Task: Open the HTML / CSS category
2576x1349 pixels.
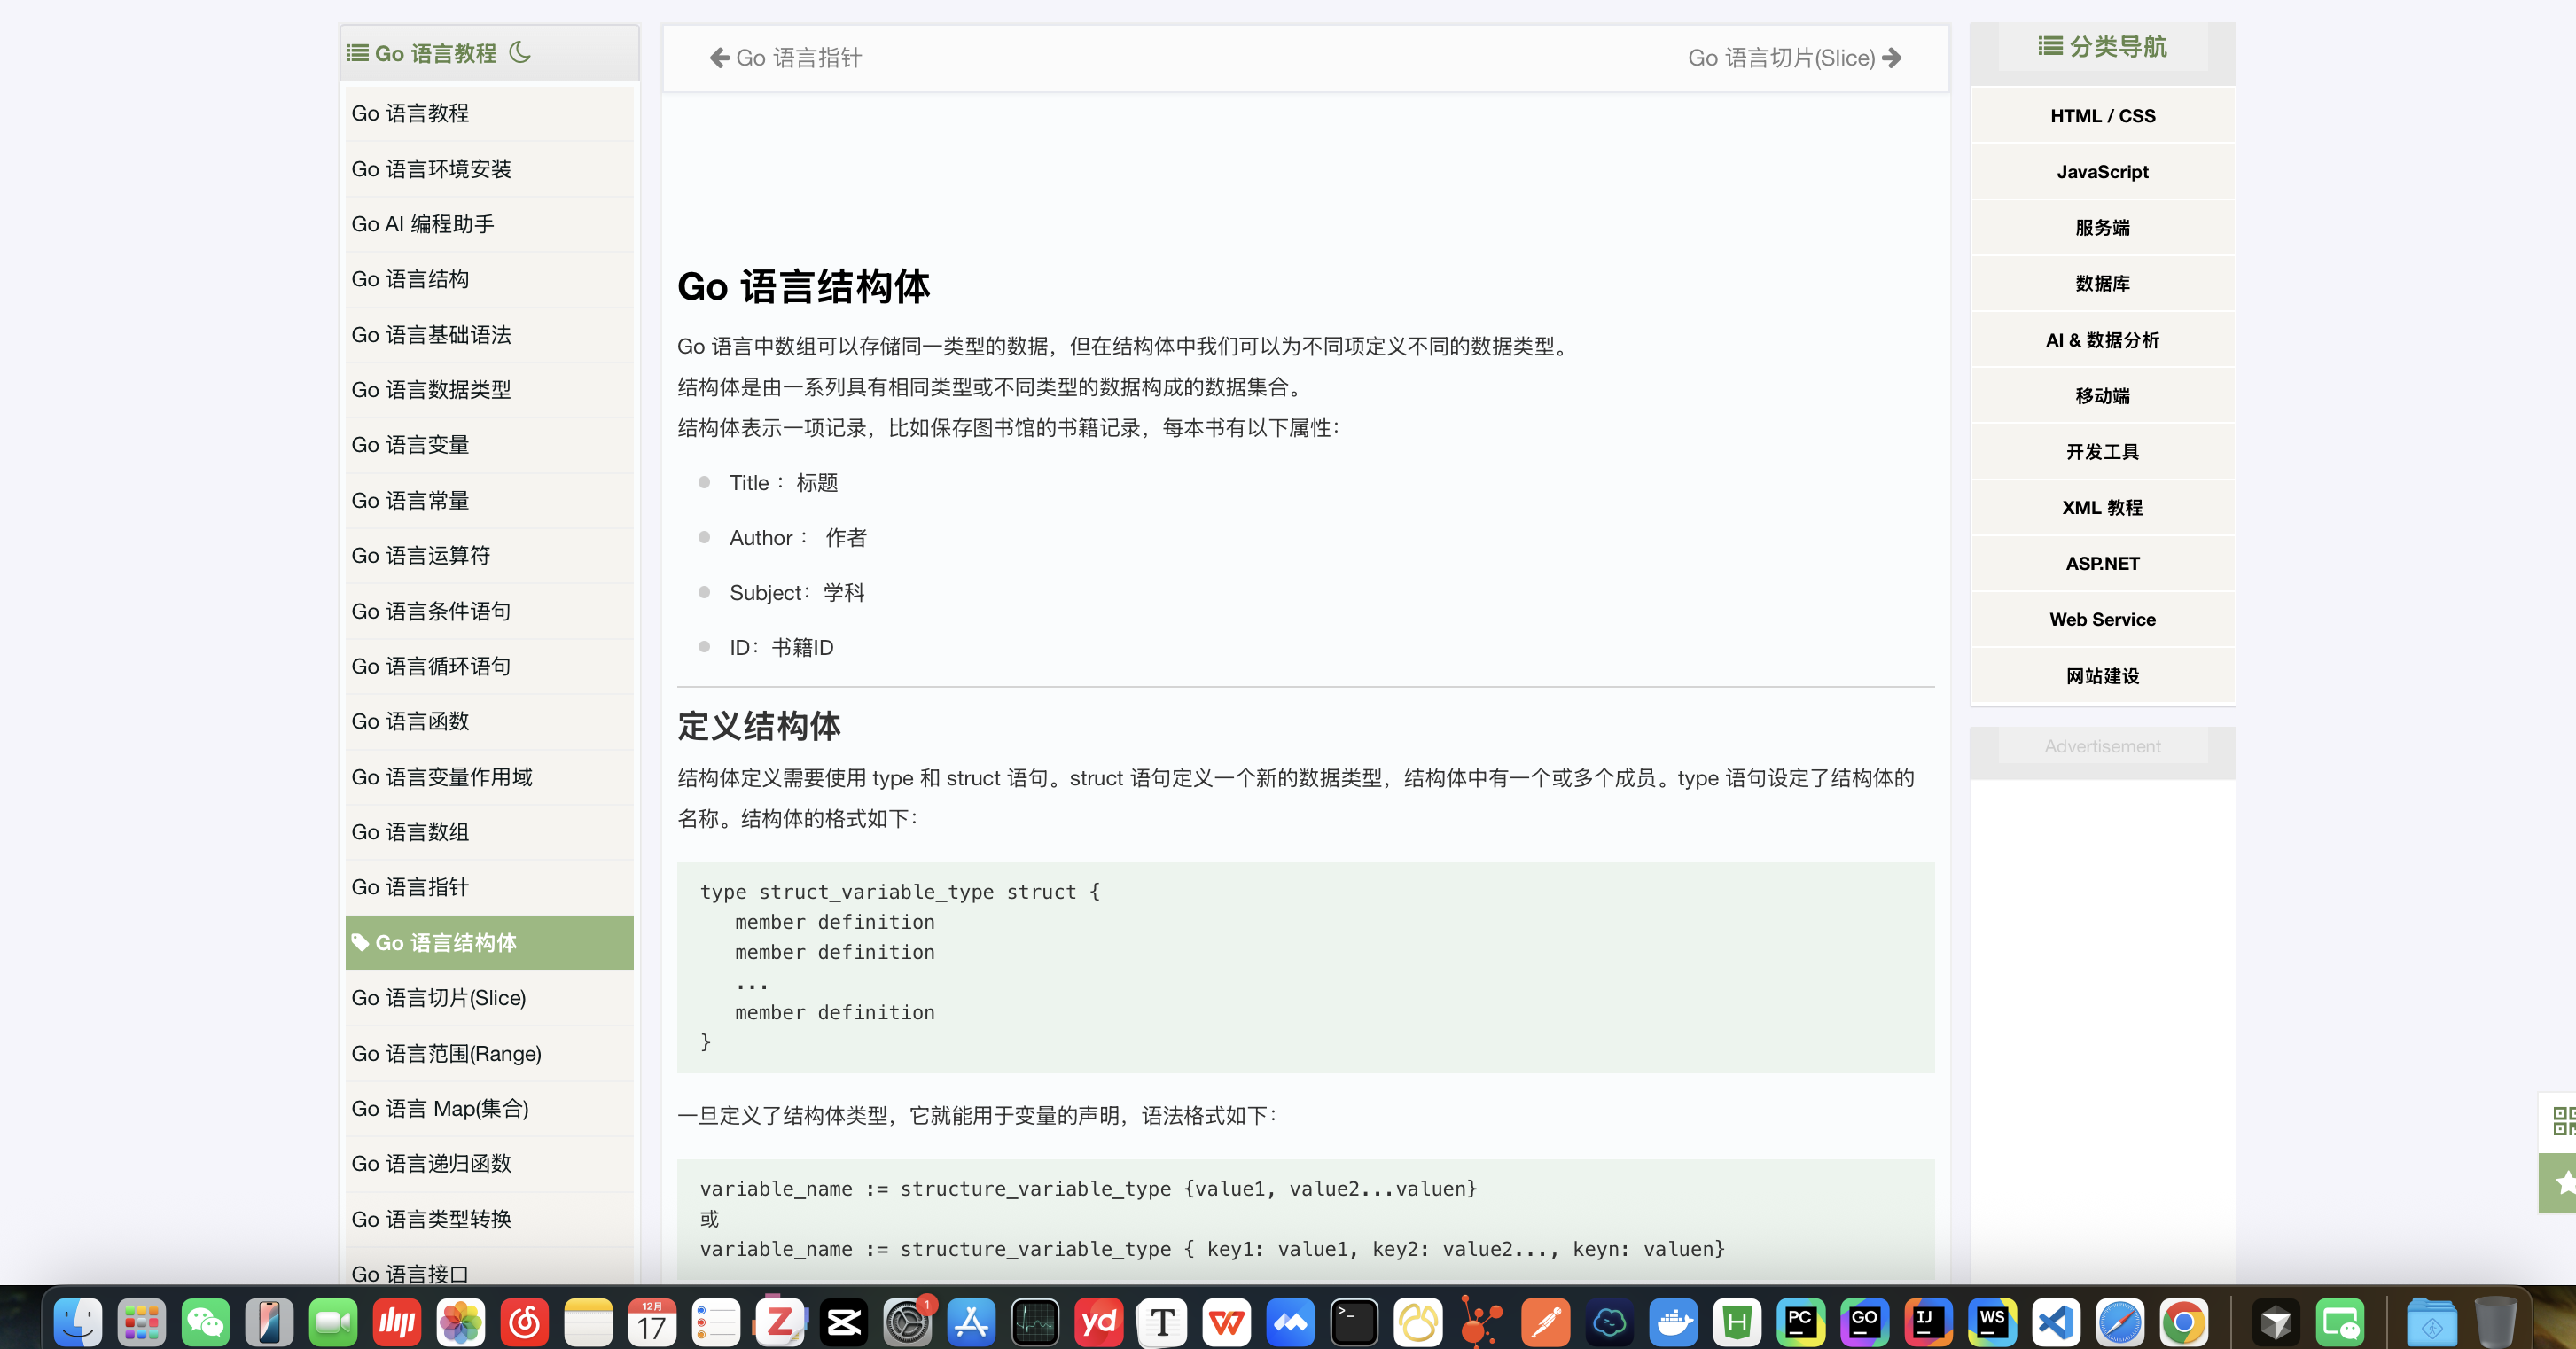Action: 2102,116
